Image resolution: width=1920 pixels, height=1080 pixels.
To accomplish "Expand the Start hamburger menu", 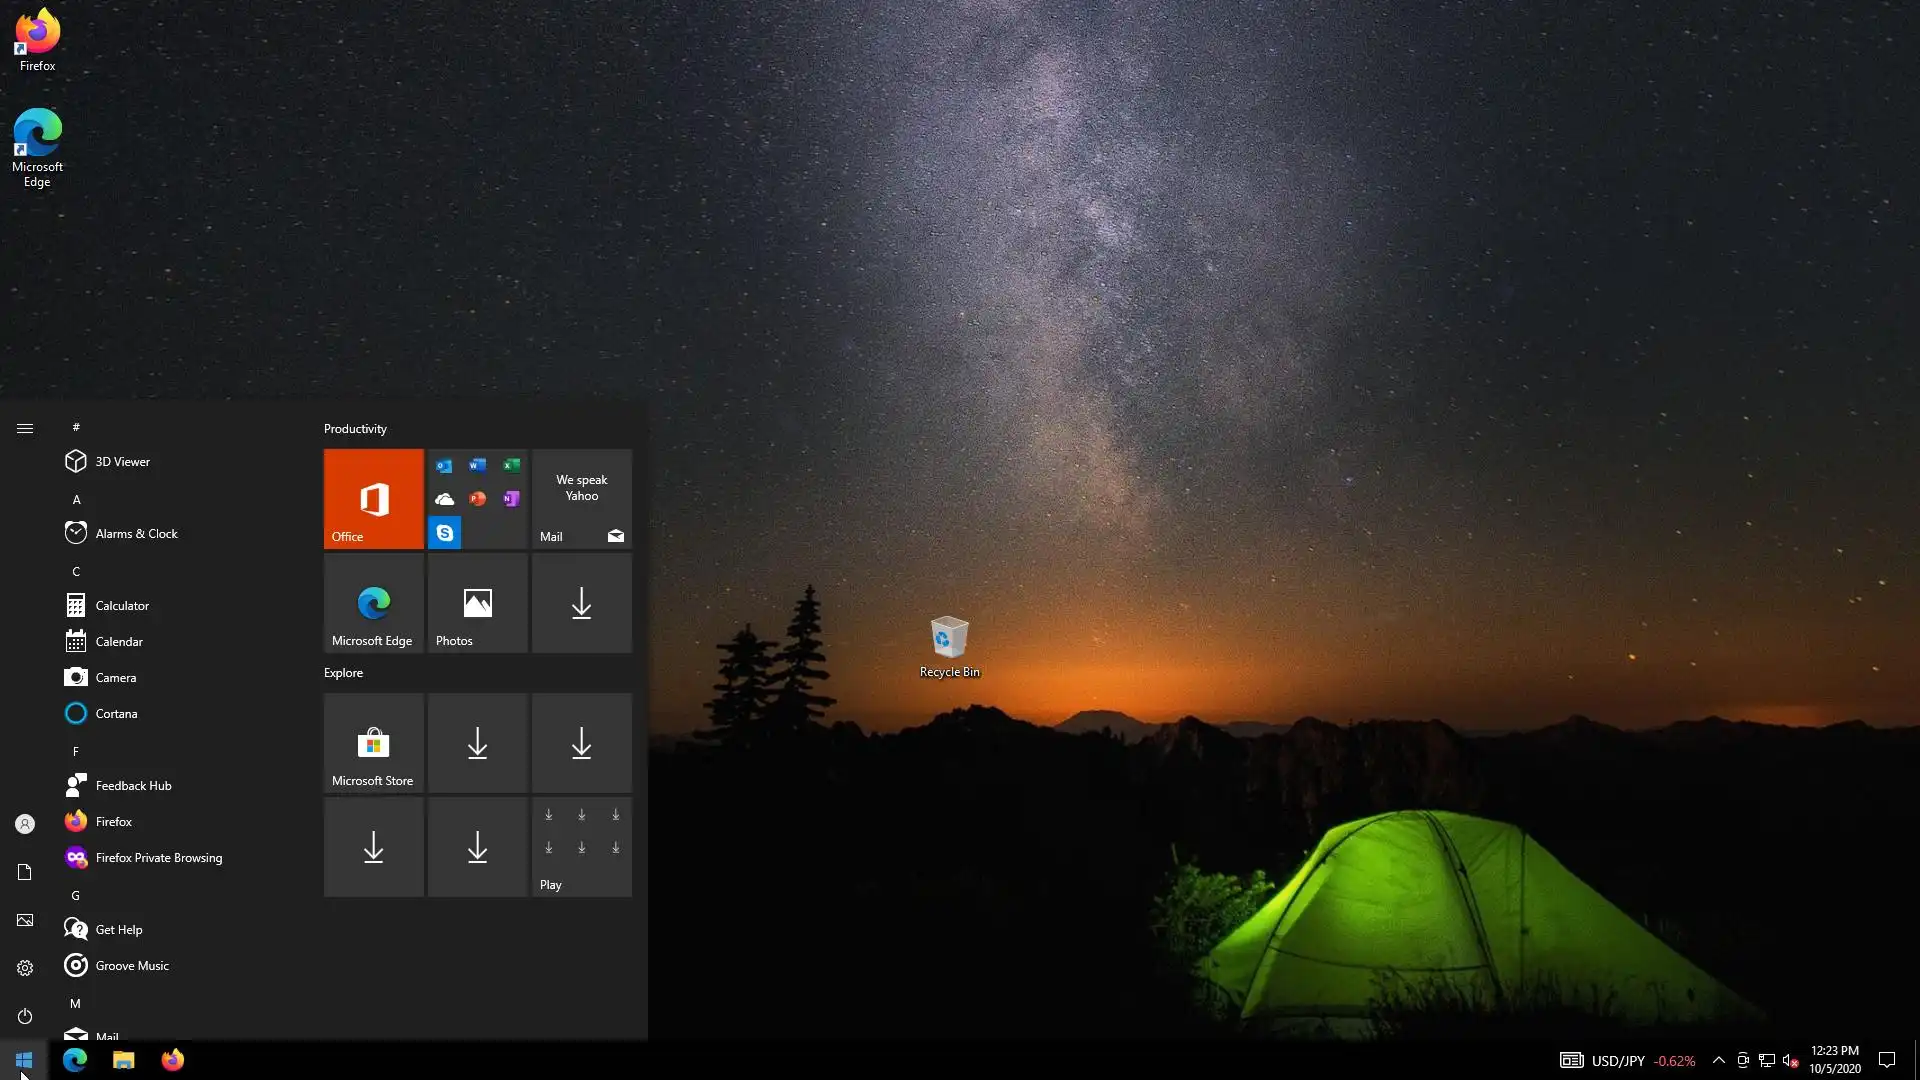I will coord(25,428).
